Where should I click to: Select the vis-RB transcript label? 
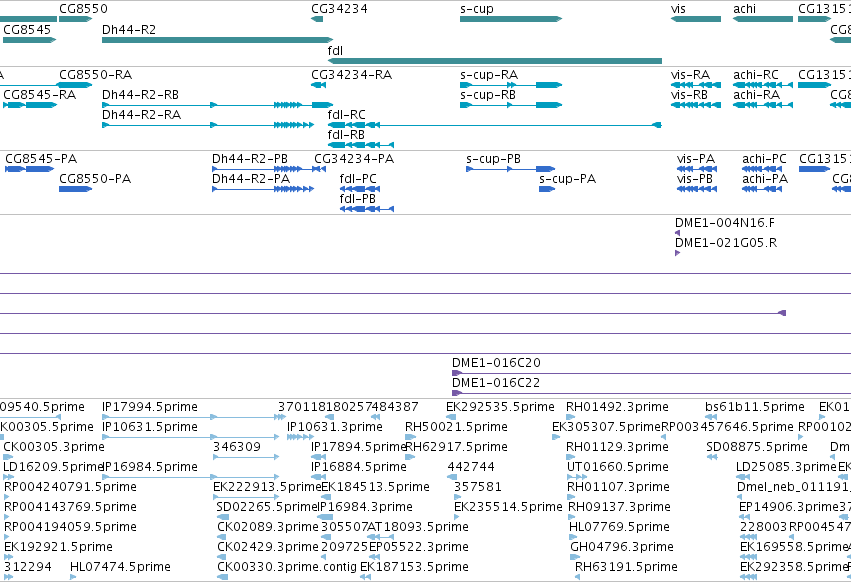point(689,95)
